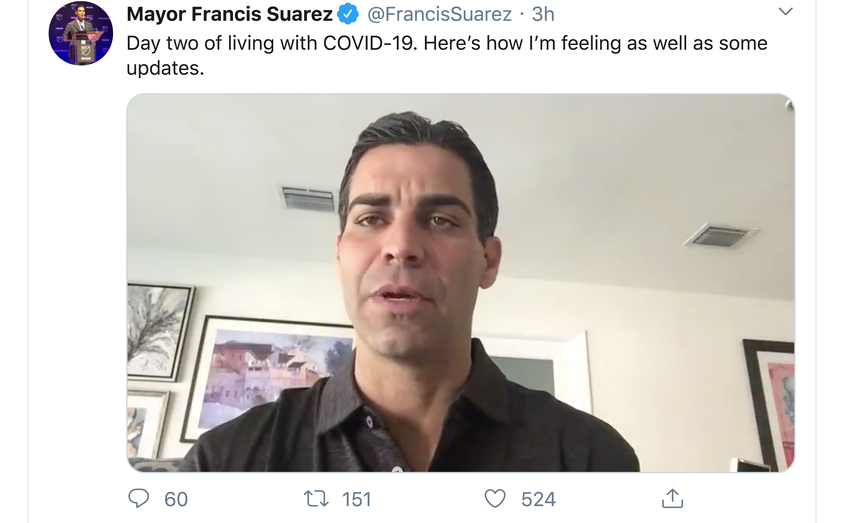Click the like count of 524
855x523 pixels.
tap(538, 499)
